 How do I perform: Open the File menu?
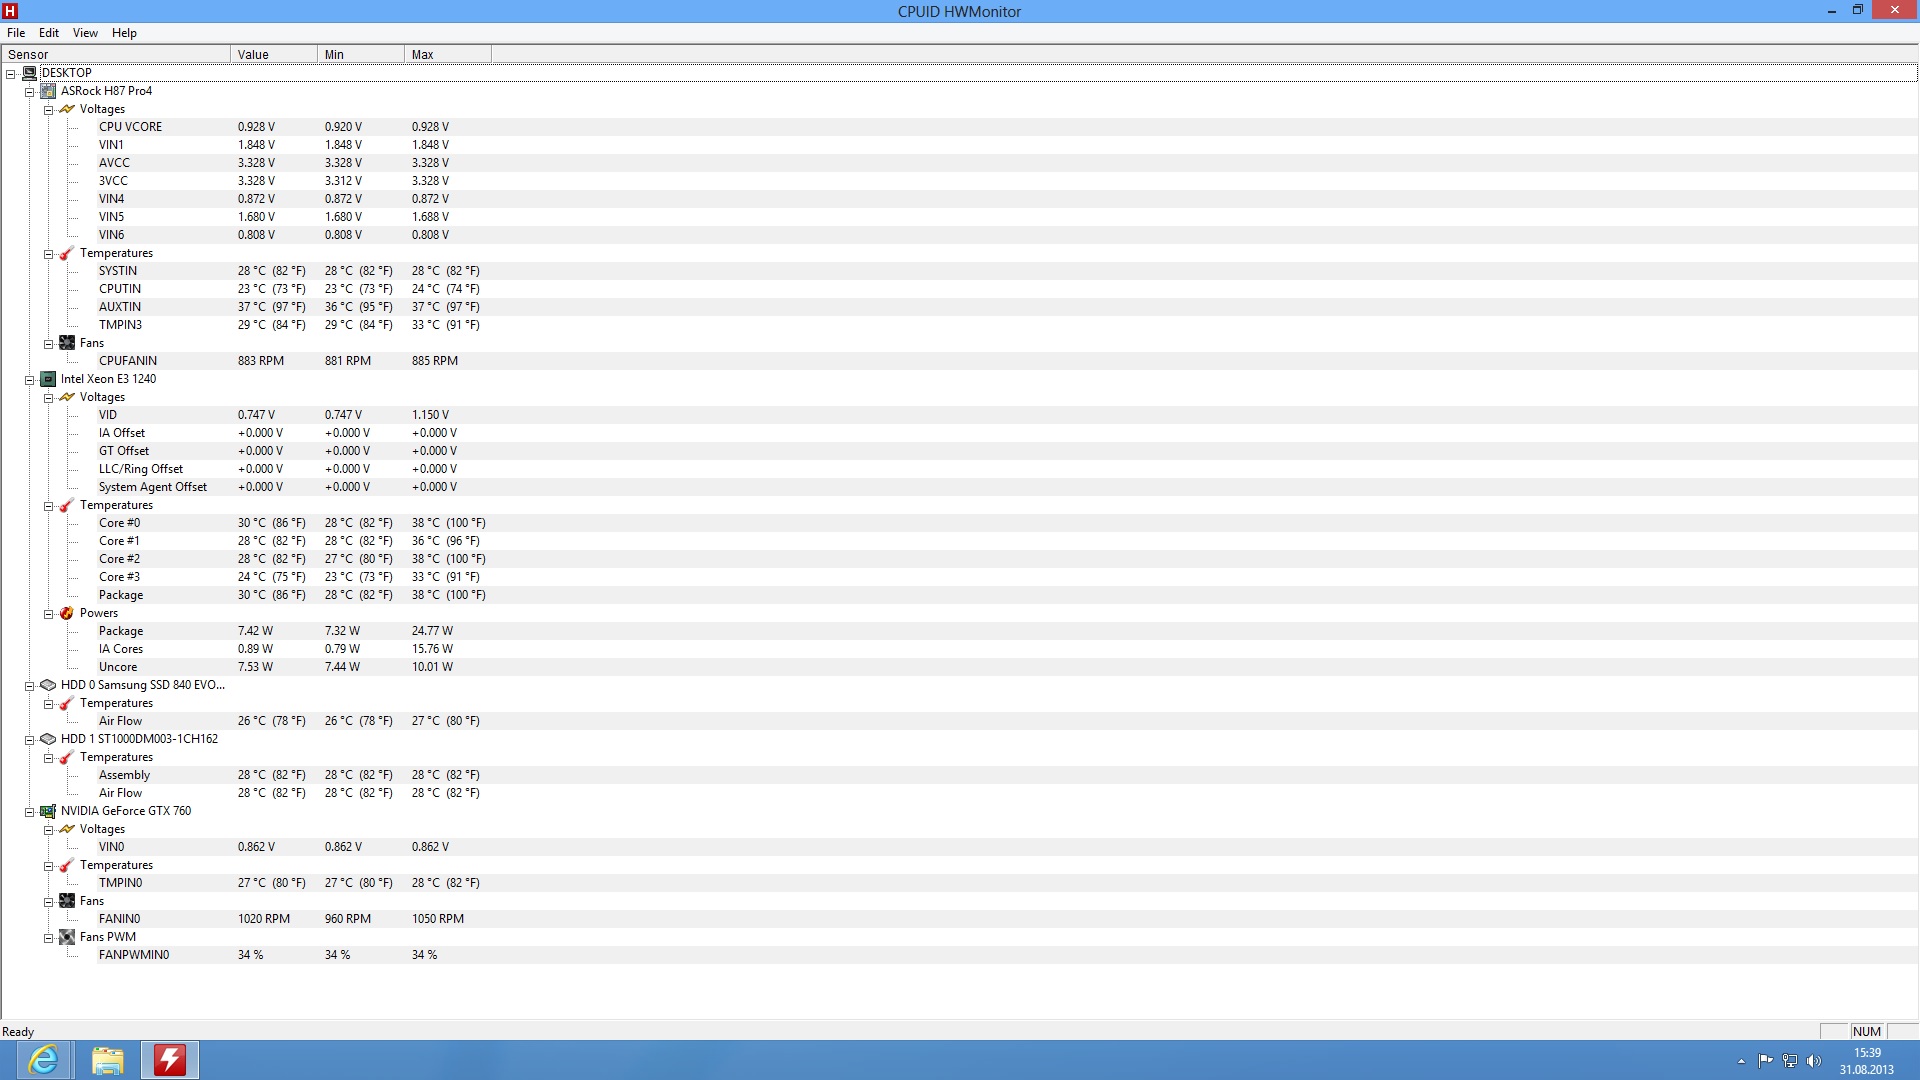point(16,33)
